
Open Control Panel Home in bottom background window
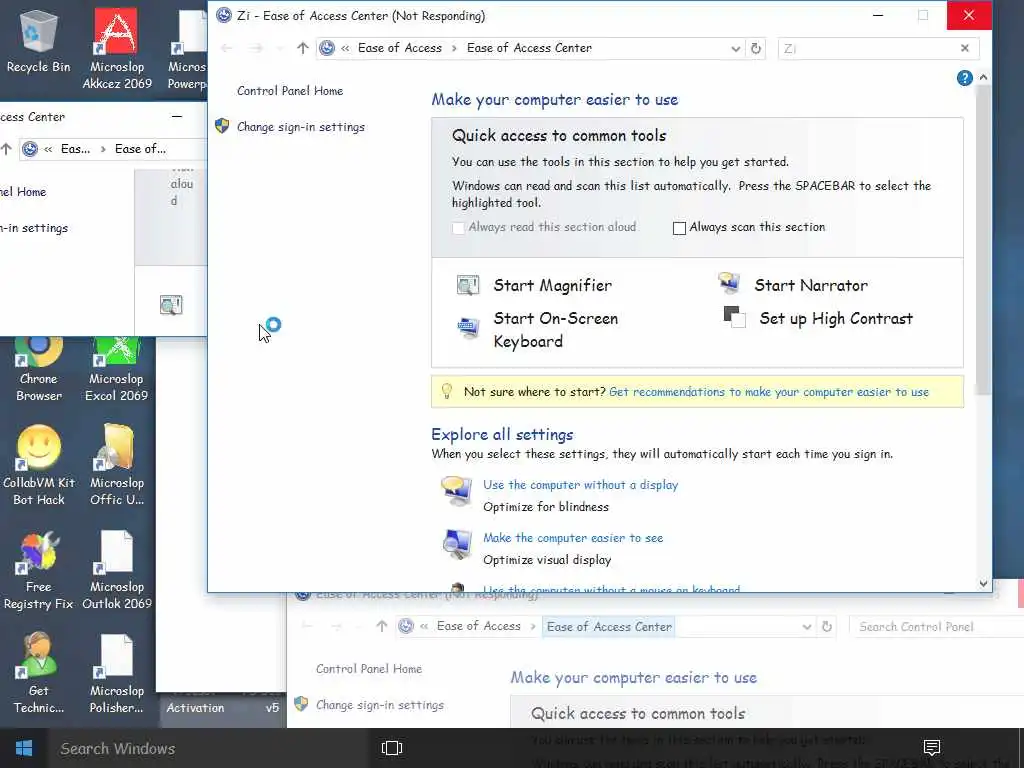coord(369,669)
